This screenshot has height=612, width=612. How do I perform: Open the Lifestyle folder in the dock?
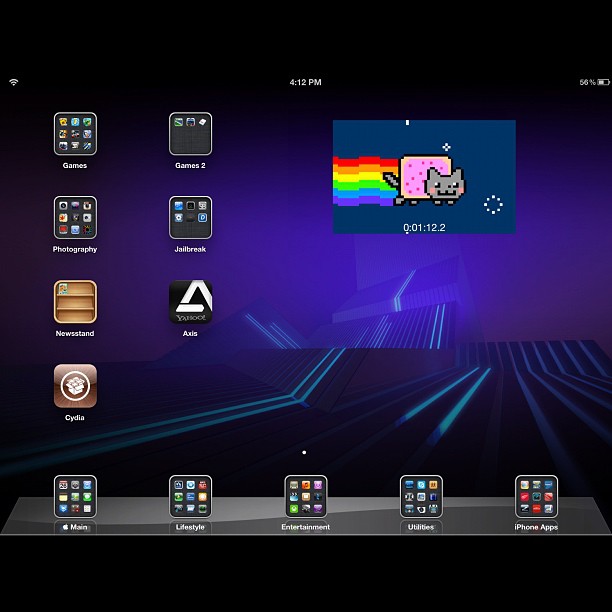190,496
